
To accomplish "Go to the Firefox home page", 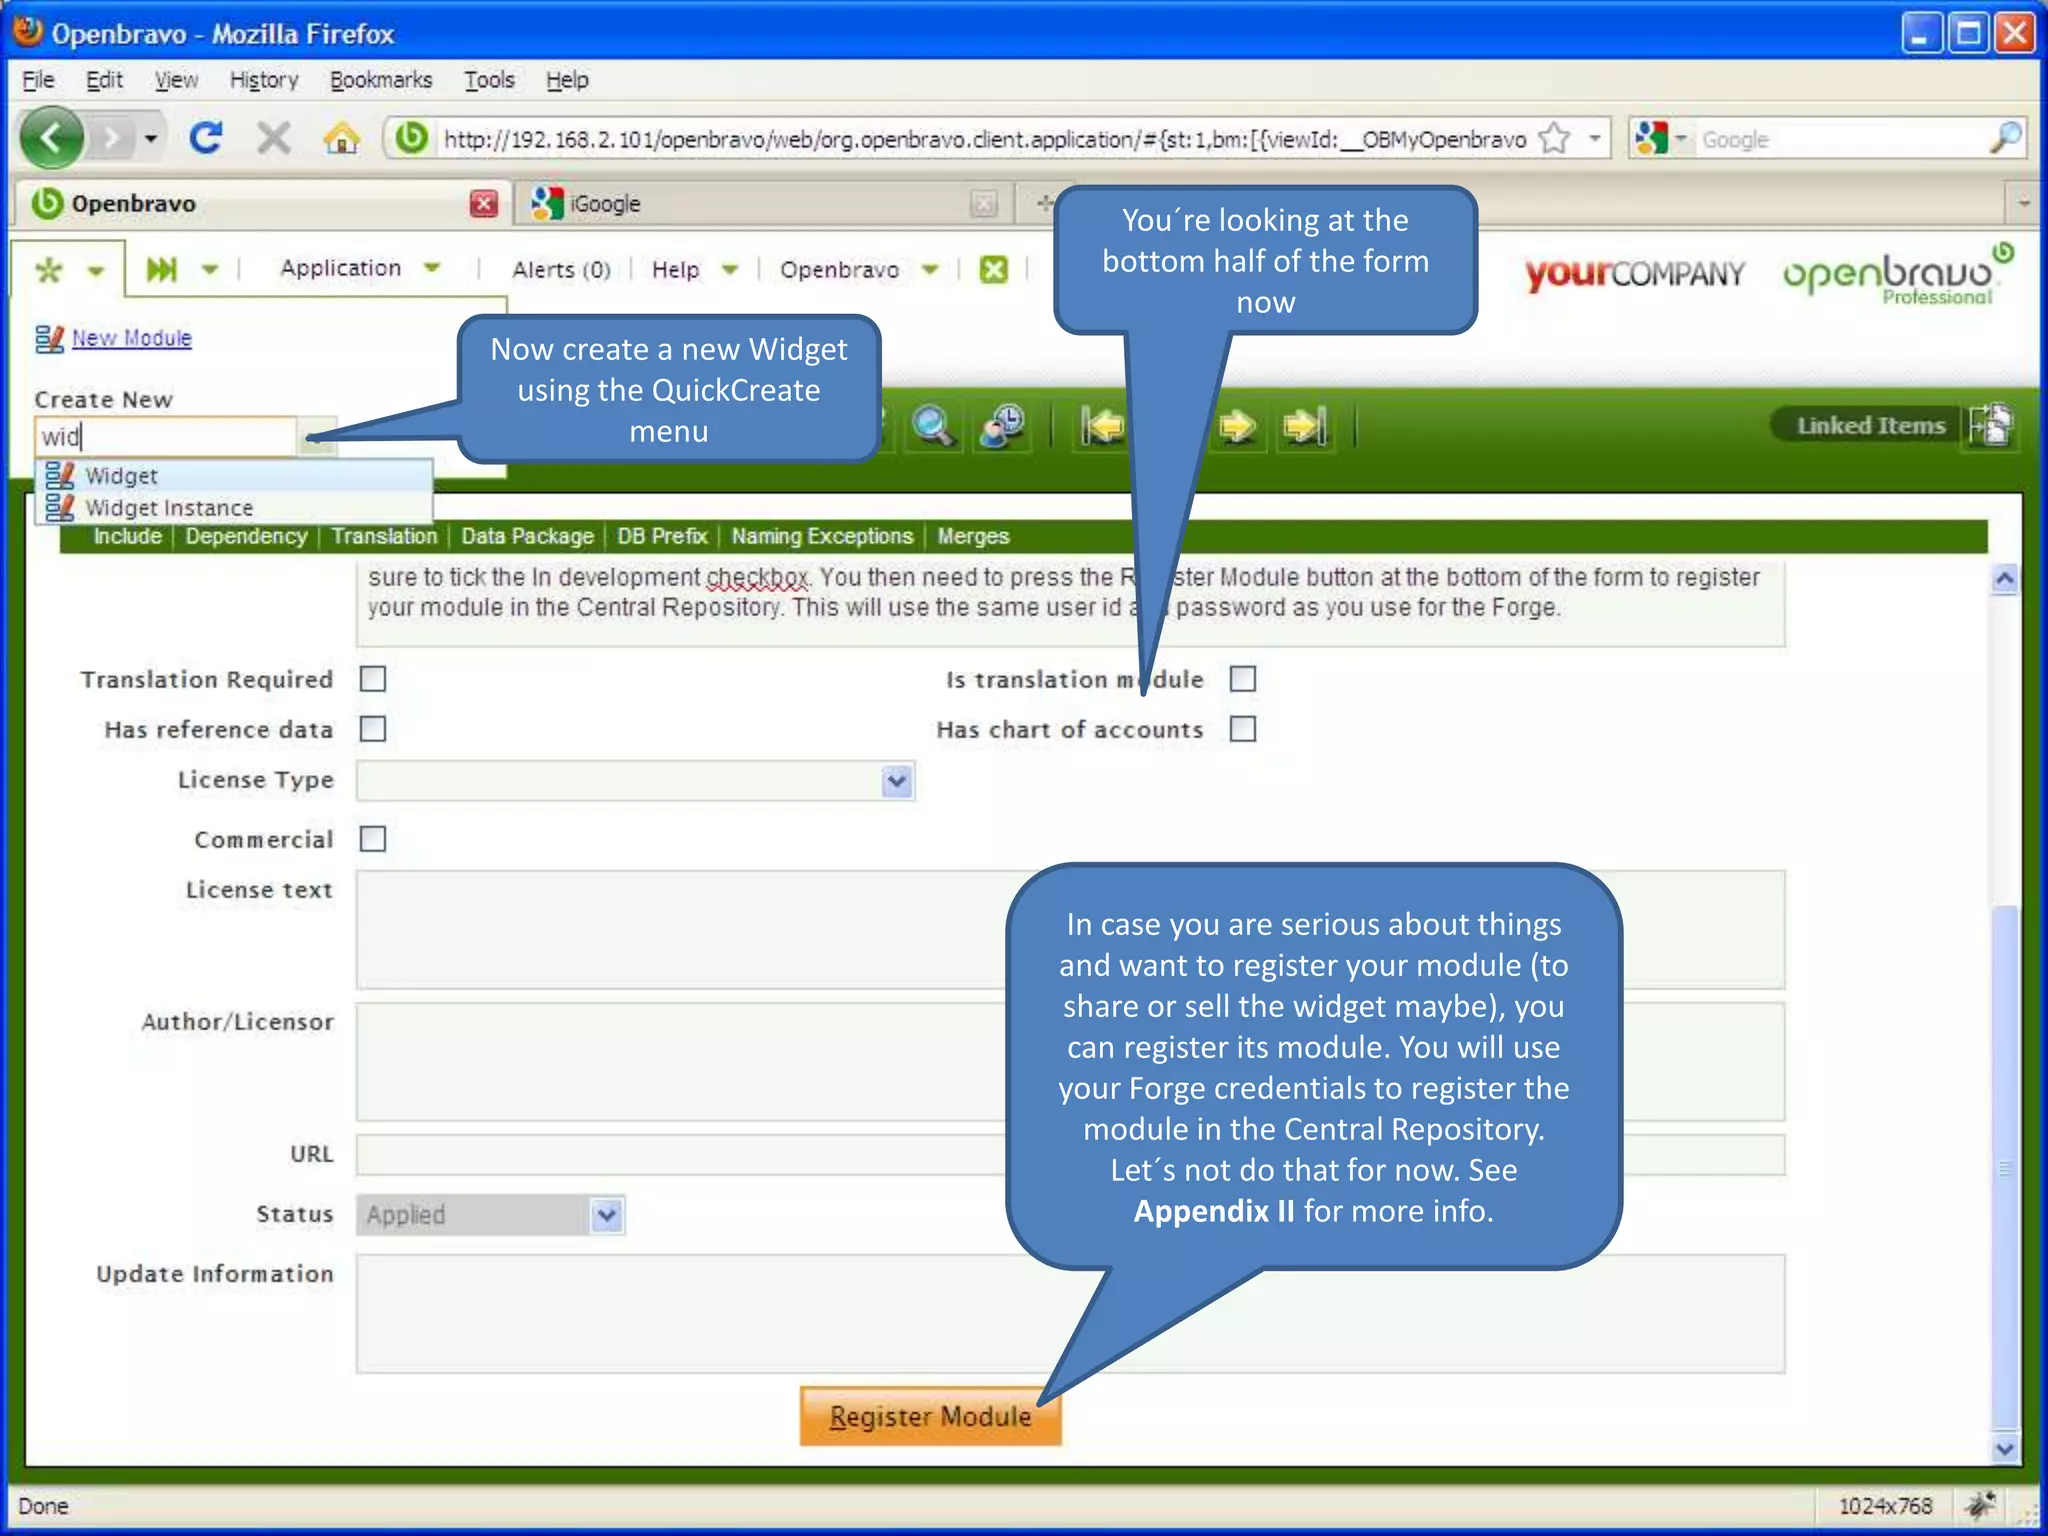I will coord(341,138).
